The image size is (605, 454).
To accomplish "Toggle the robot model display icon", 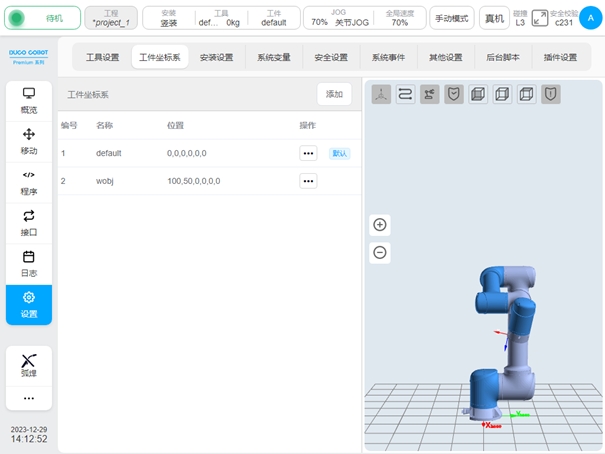I will click(430, 94).
